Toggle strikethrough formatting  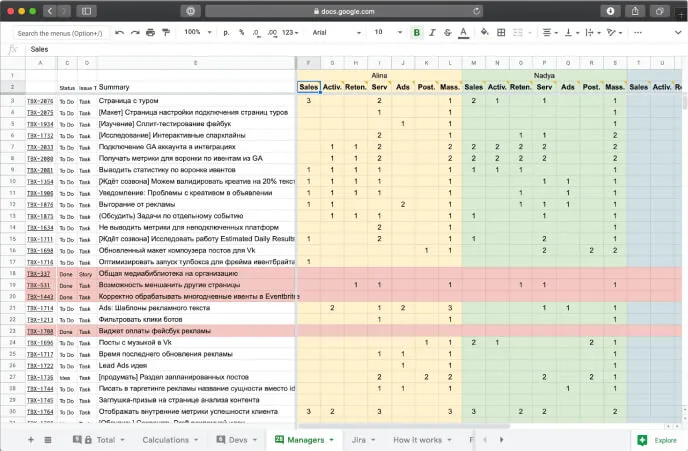[447, 32]
